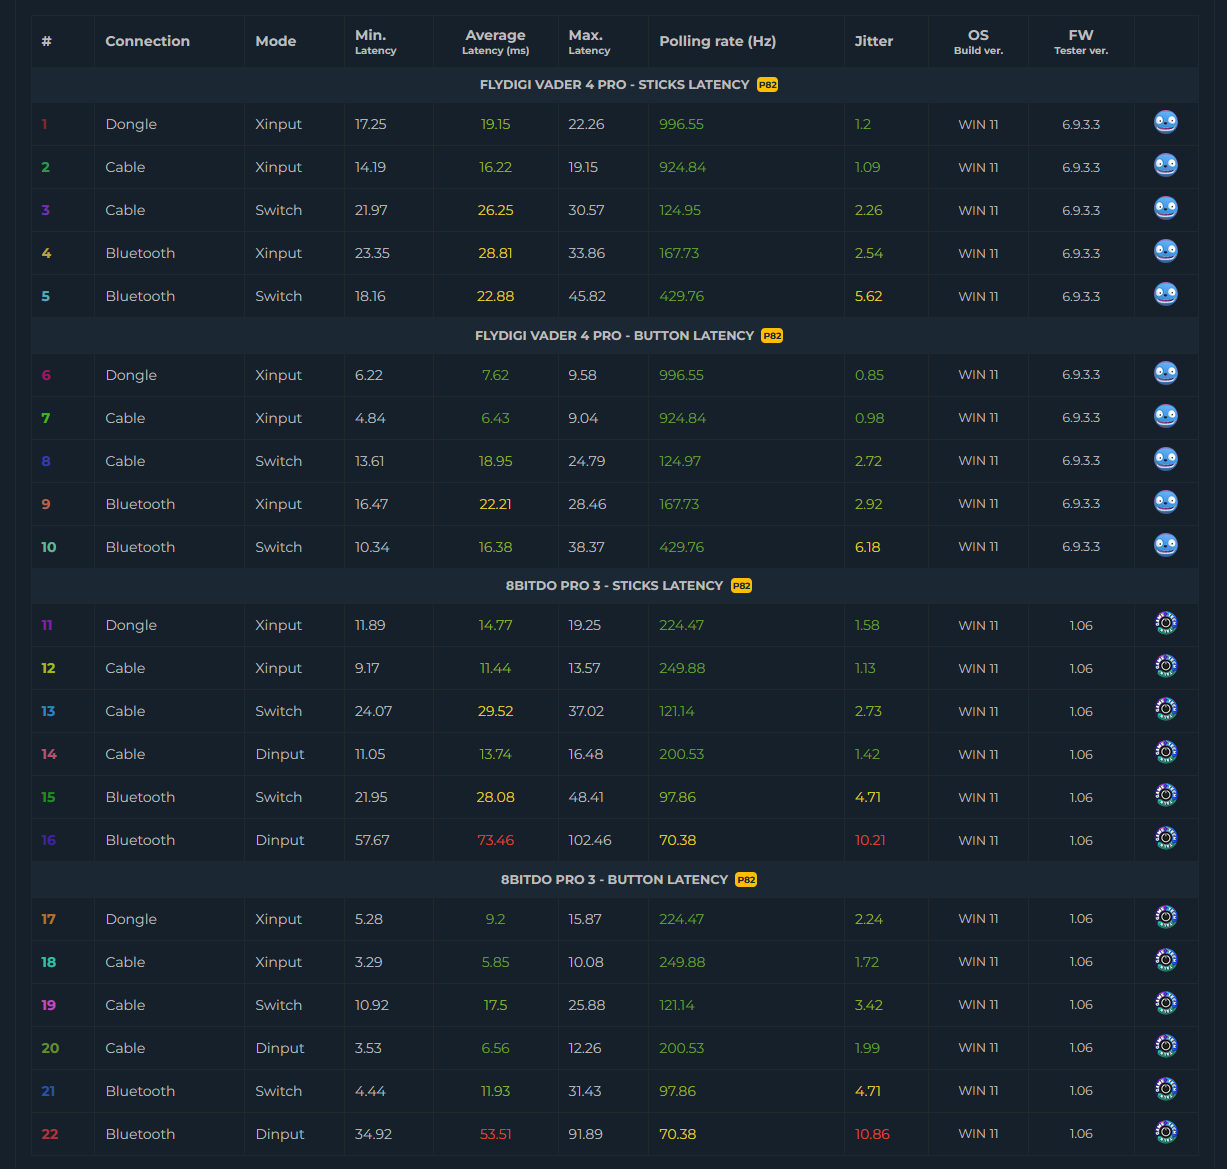The width and height of the screenshot is (1227, 1169).
Task: Click tester avatar icon in row 5
Action: (x=1165, y=295)
